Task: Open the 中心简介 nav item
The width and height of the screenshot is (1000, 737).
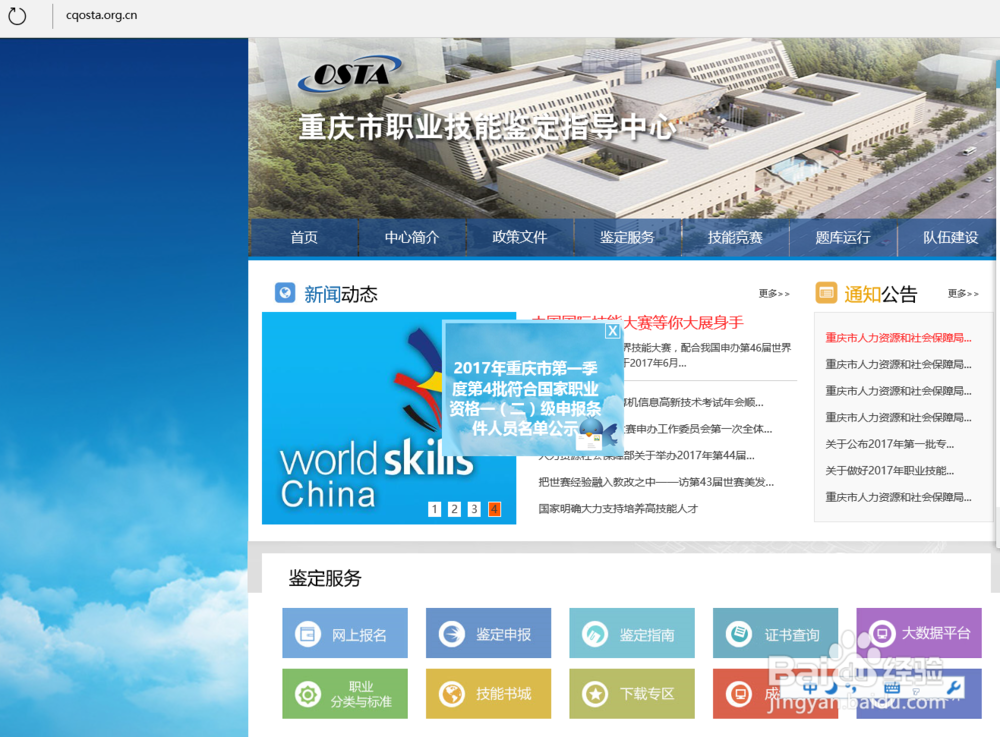Action: click(x=412, y=237)
